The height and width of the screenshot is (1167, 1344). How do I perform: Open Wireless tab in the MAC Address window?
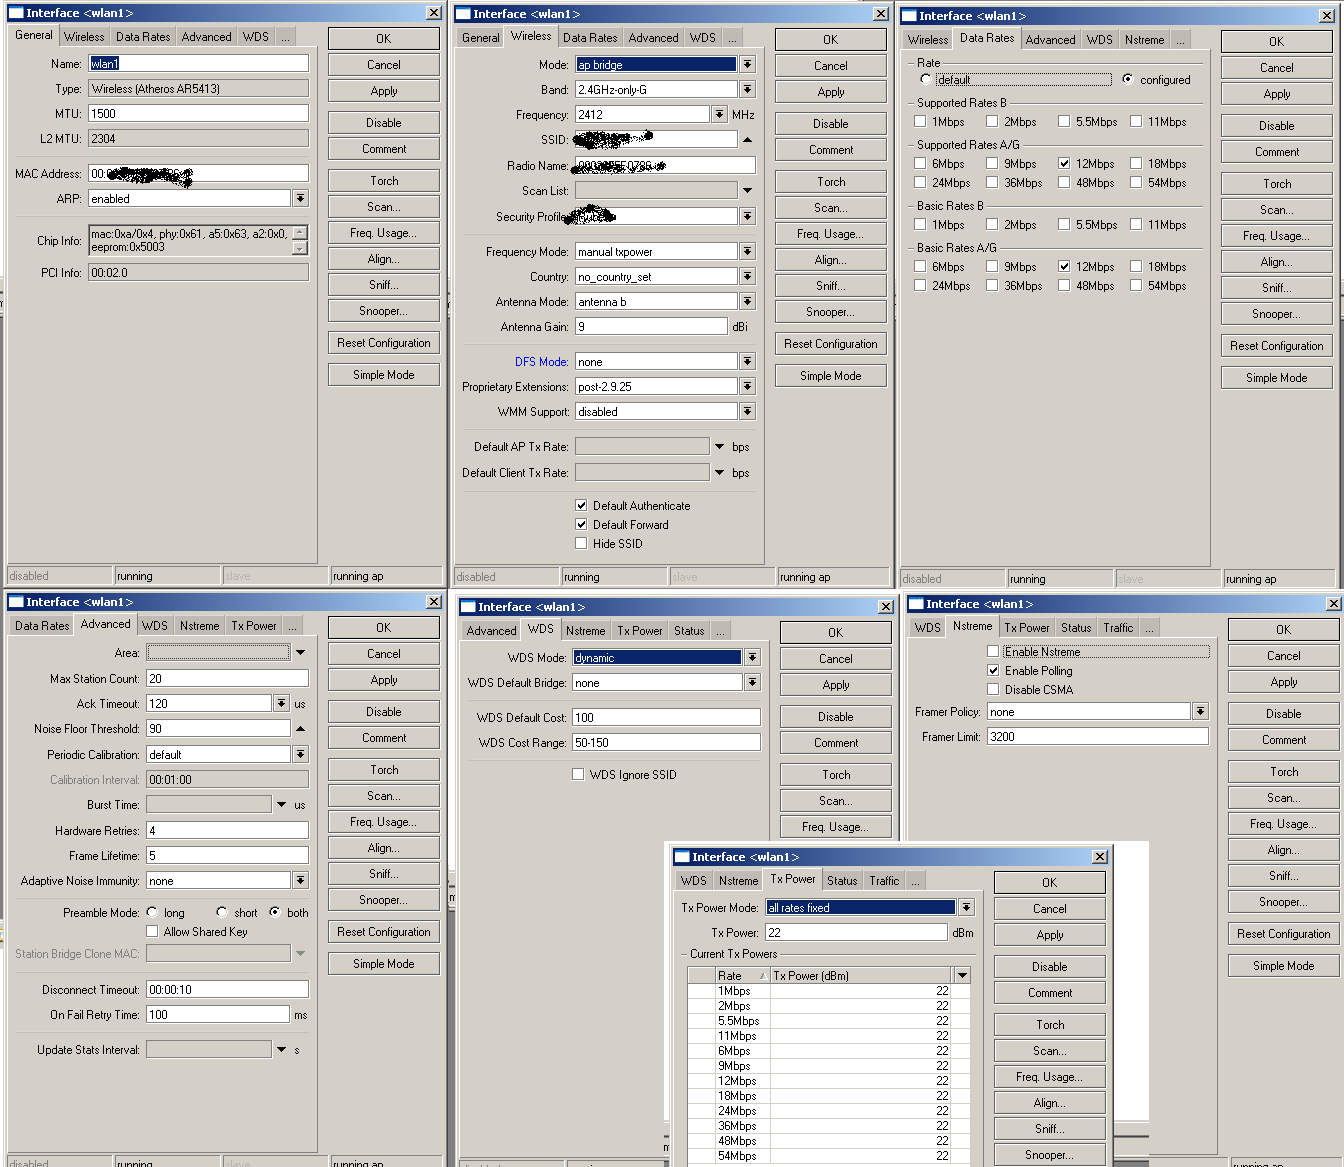point(84,37)
